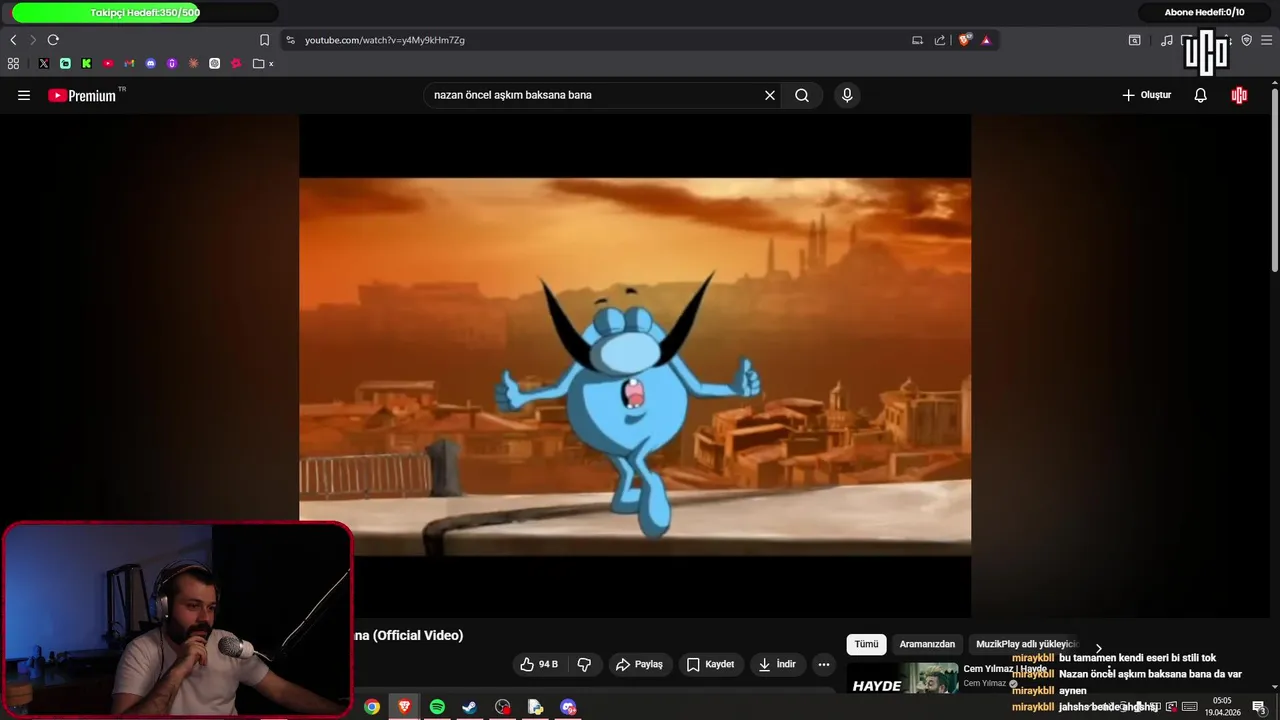The height and width of the screenshot is (720, 1280).
Task: Go back with the browser back arrow
Action: (13, 40)
